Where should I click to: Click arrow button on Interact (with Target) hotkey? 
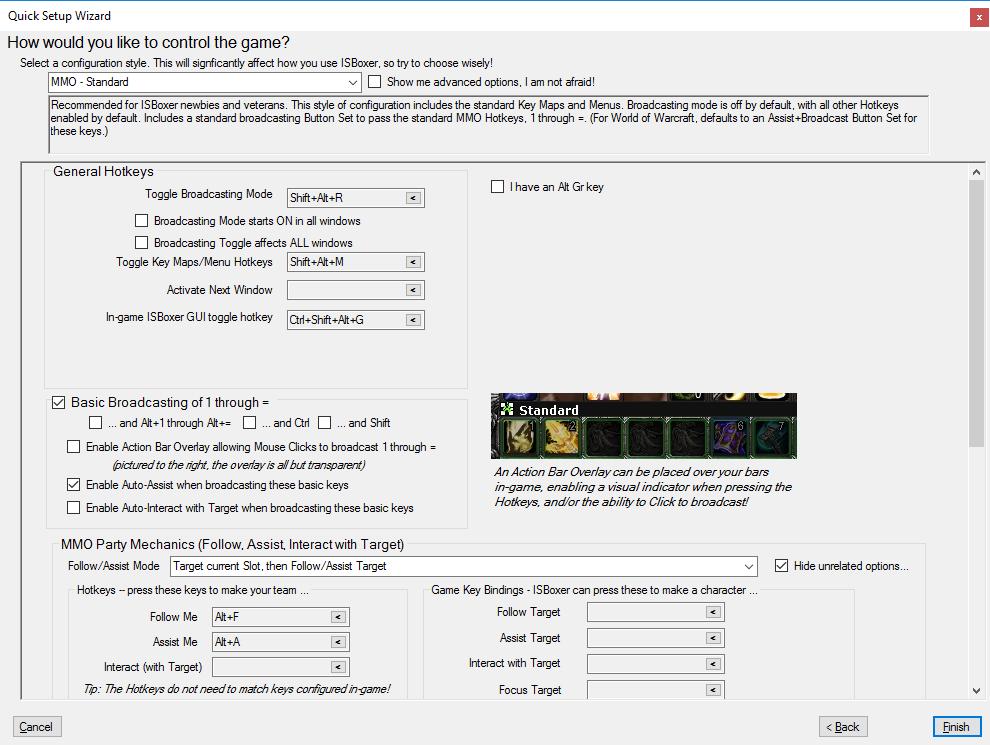pos(338,667)
